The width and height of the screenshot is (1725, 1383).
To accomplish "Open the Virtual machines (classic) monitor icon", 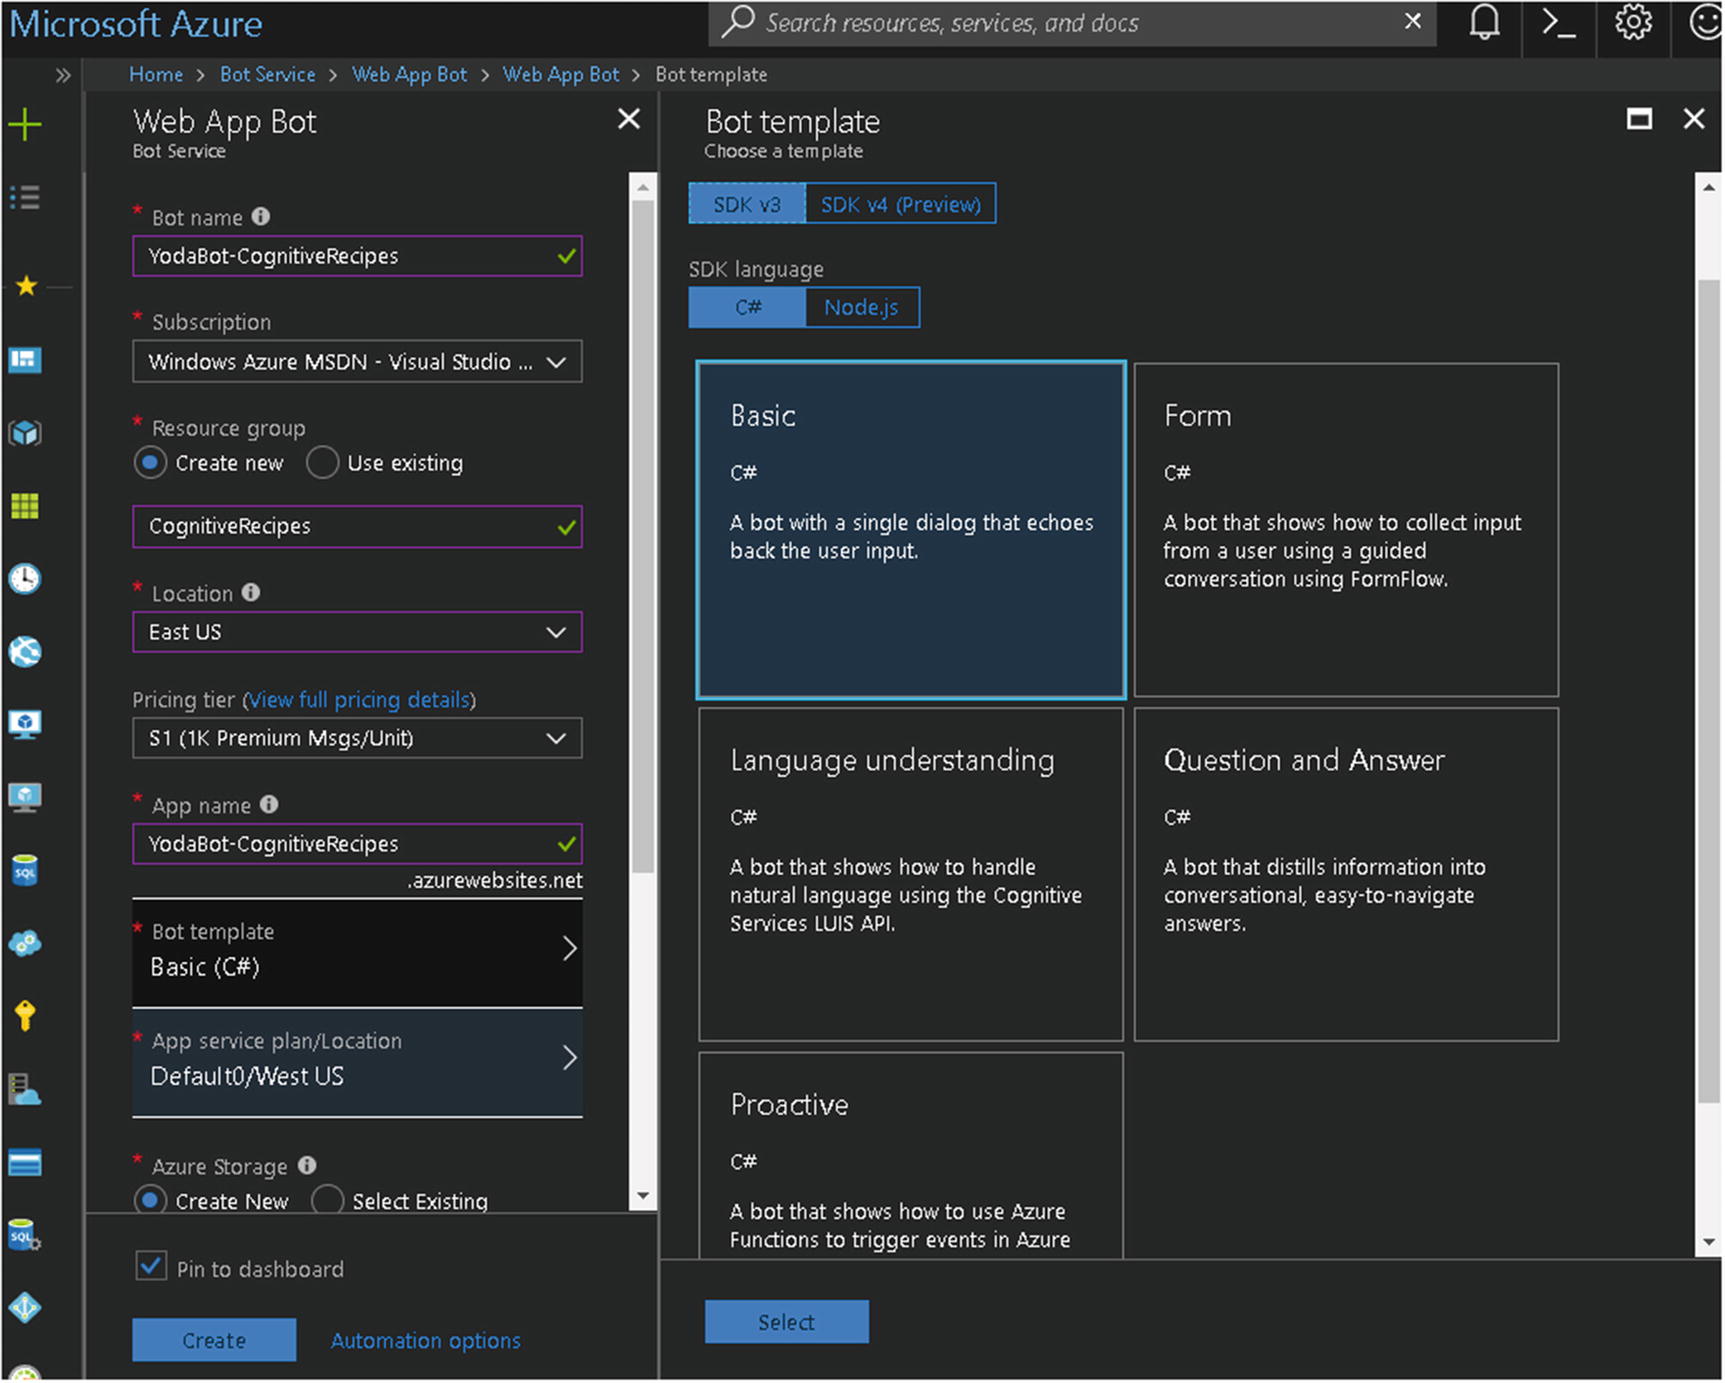I will 25,725.
